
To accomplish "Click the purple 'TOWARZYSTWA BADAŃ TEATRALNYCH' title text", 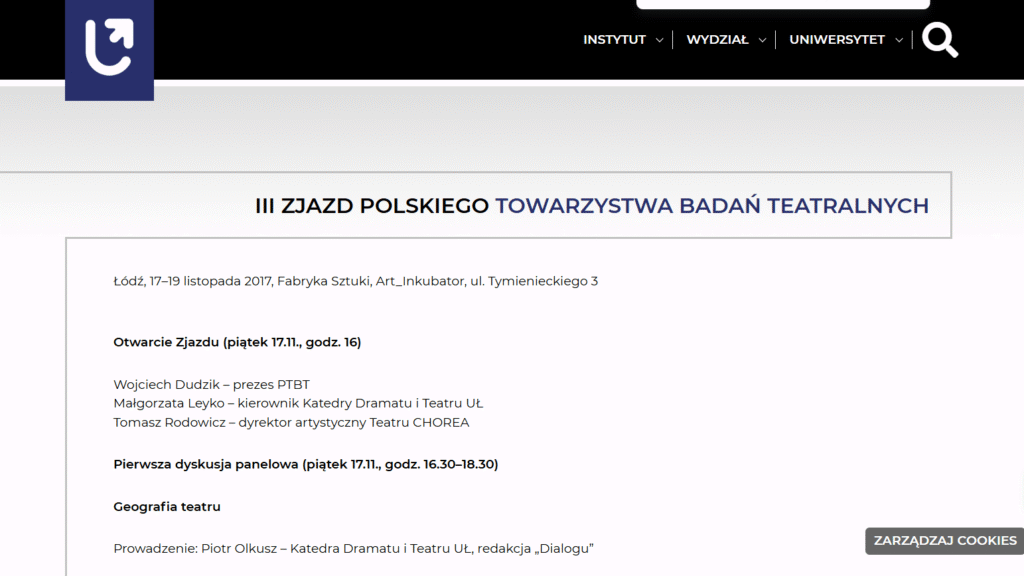I will (711, 206).
